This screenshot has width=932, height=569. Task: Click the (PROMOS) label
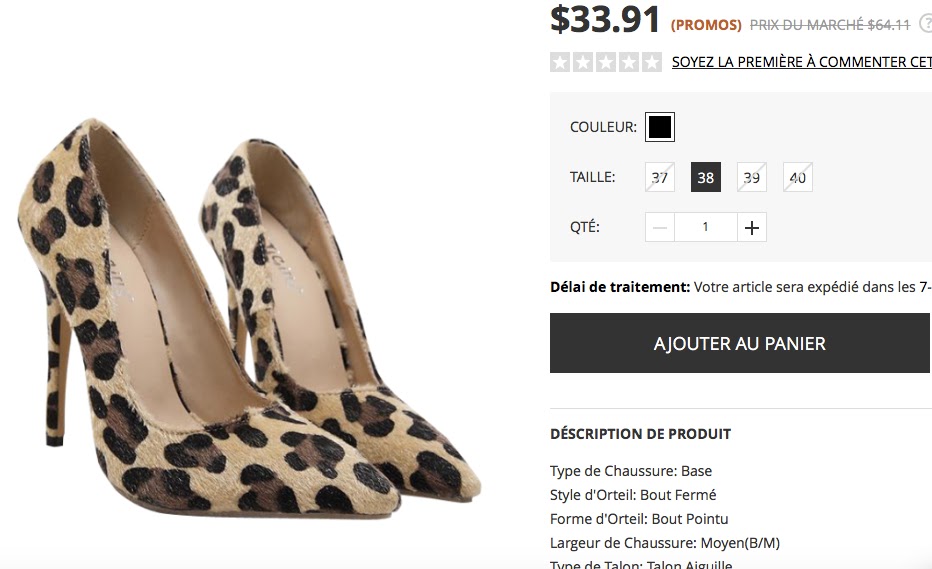pyautogui.click(x=706, y=25)
